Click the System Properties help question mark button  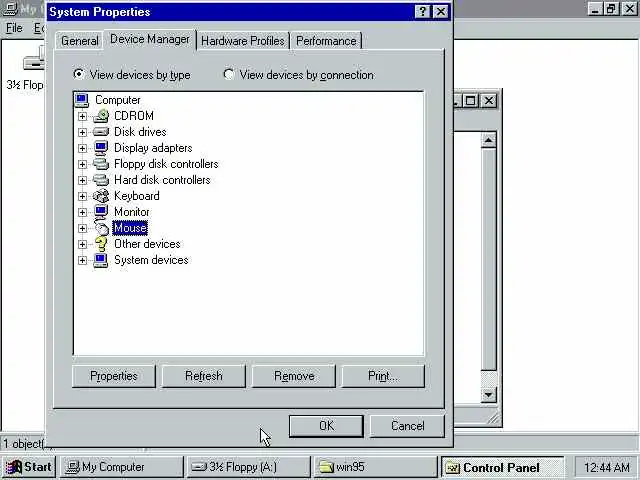coord(422,11)
